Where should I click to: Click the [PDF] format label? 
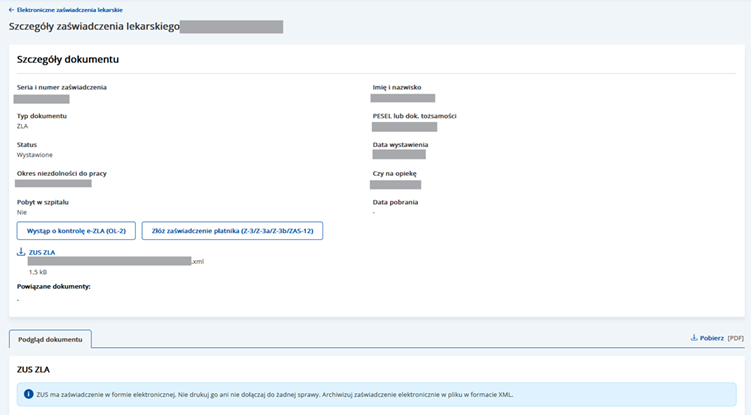pyautogui.click(x=736, y=338)
